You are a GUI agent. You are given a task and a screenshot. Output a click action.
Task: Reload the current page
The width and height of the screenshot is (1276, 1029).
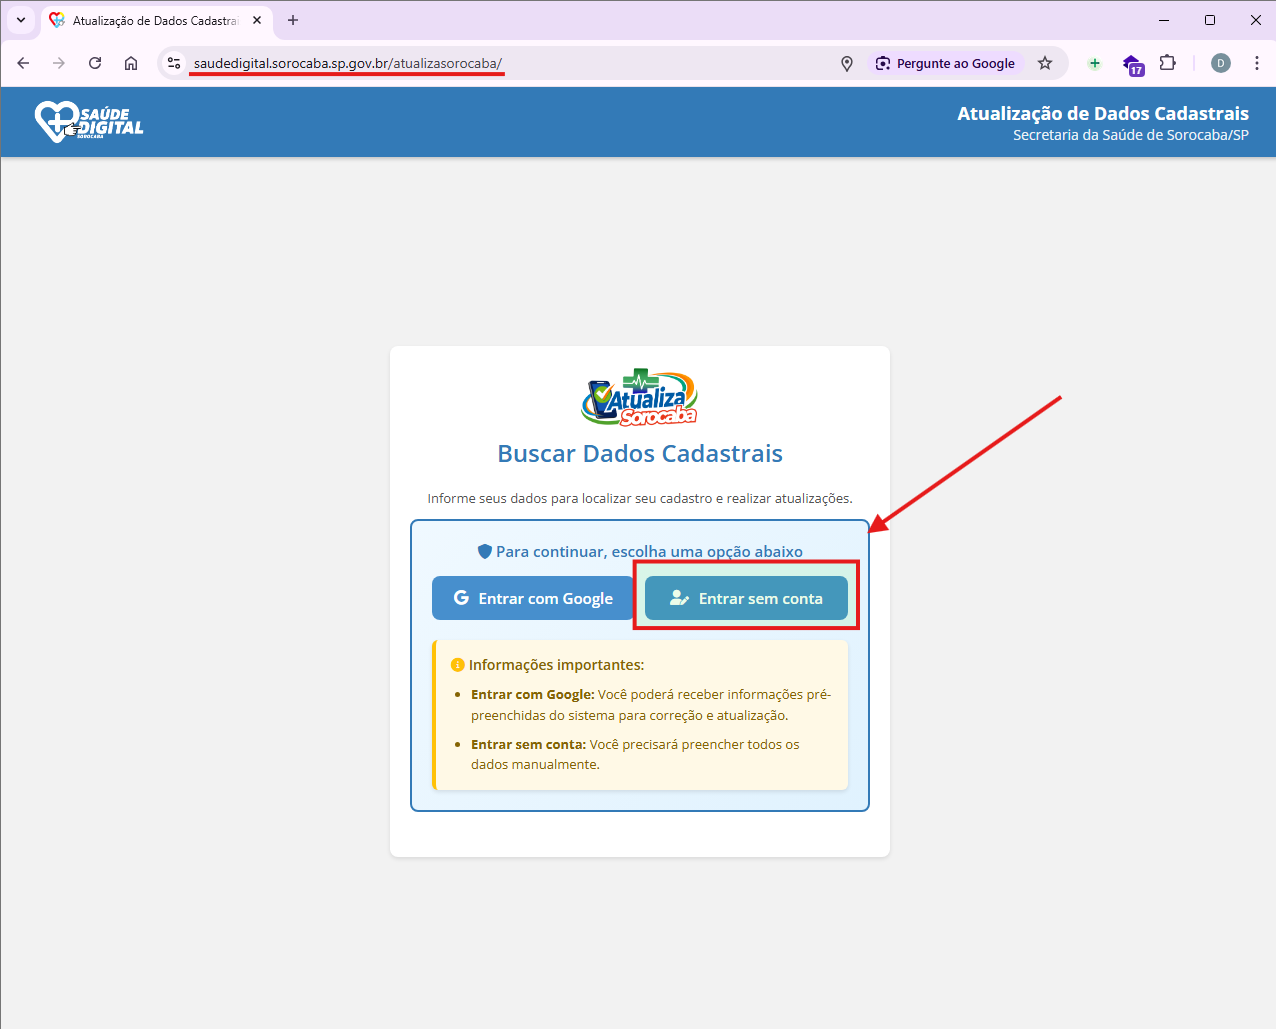[x=95, y=63]
